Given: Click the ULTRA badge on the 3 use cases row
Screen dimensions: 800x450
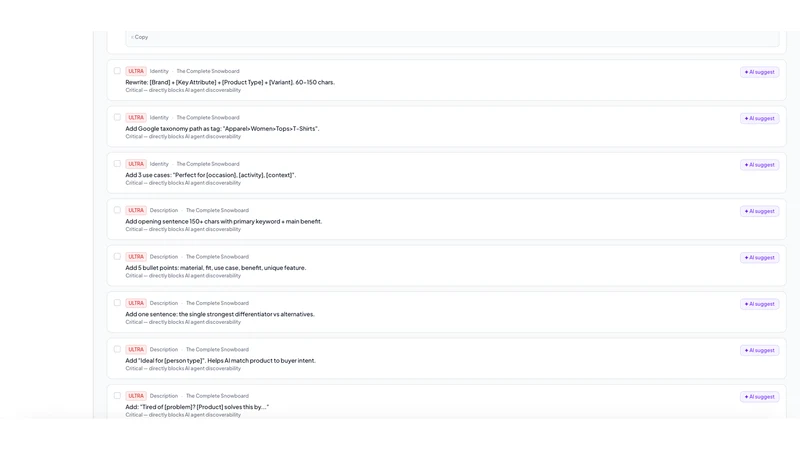Looking at the screenshot, I should point(136,164).
